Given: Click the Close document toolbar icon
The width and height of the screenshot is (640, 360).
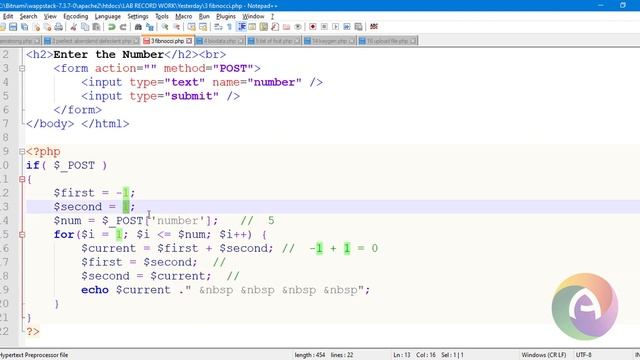Looking at the screenshot, I should 36,27.
